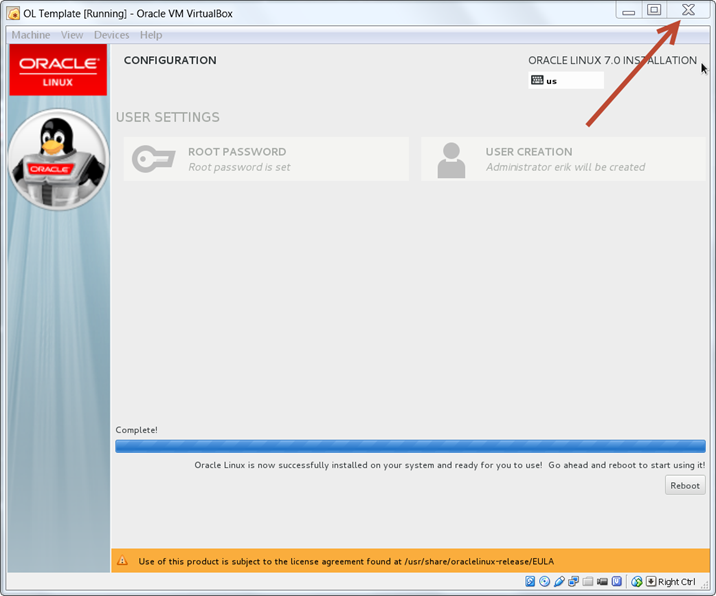The width and height of the screenshot is (716, 596).
Task: Click the video capture status icon
Action: (x=602, y=581)
